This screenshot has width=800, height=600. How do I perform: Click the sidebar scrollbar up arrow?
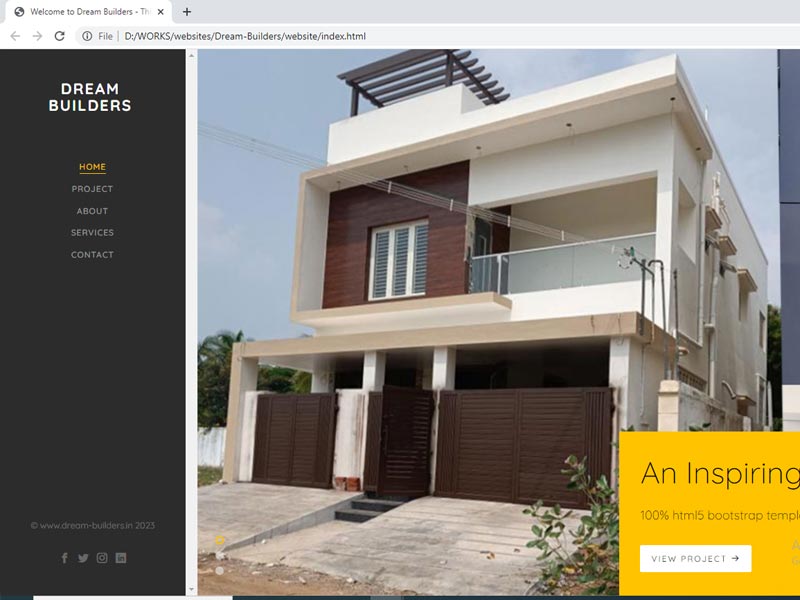(x=191, y=55)
